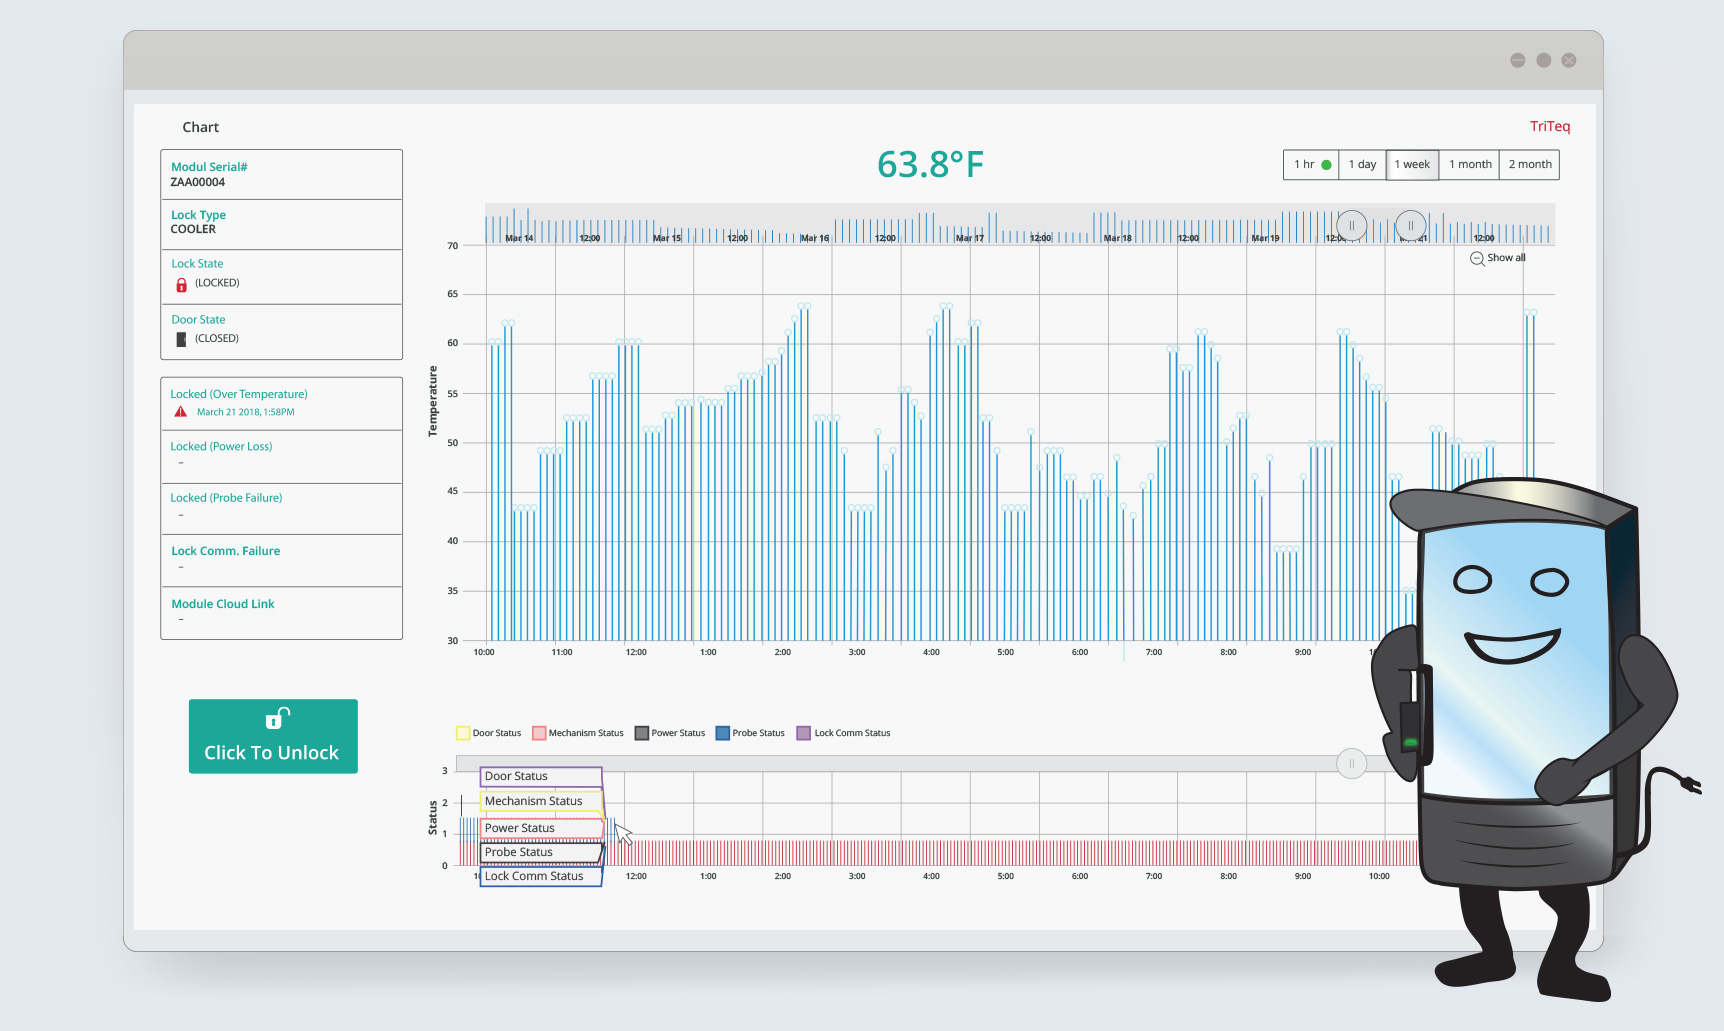This screenshot has height=1031, width=1724.
Task: Click the Mar 18 marker on overview timeline
Action: point(1117,238)
